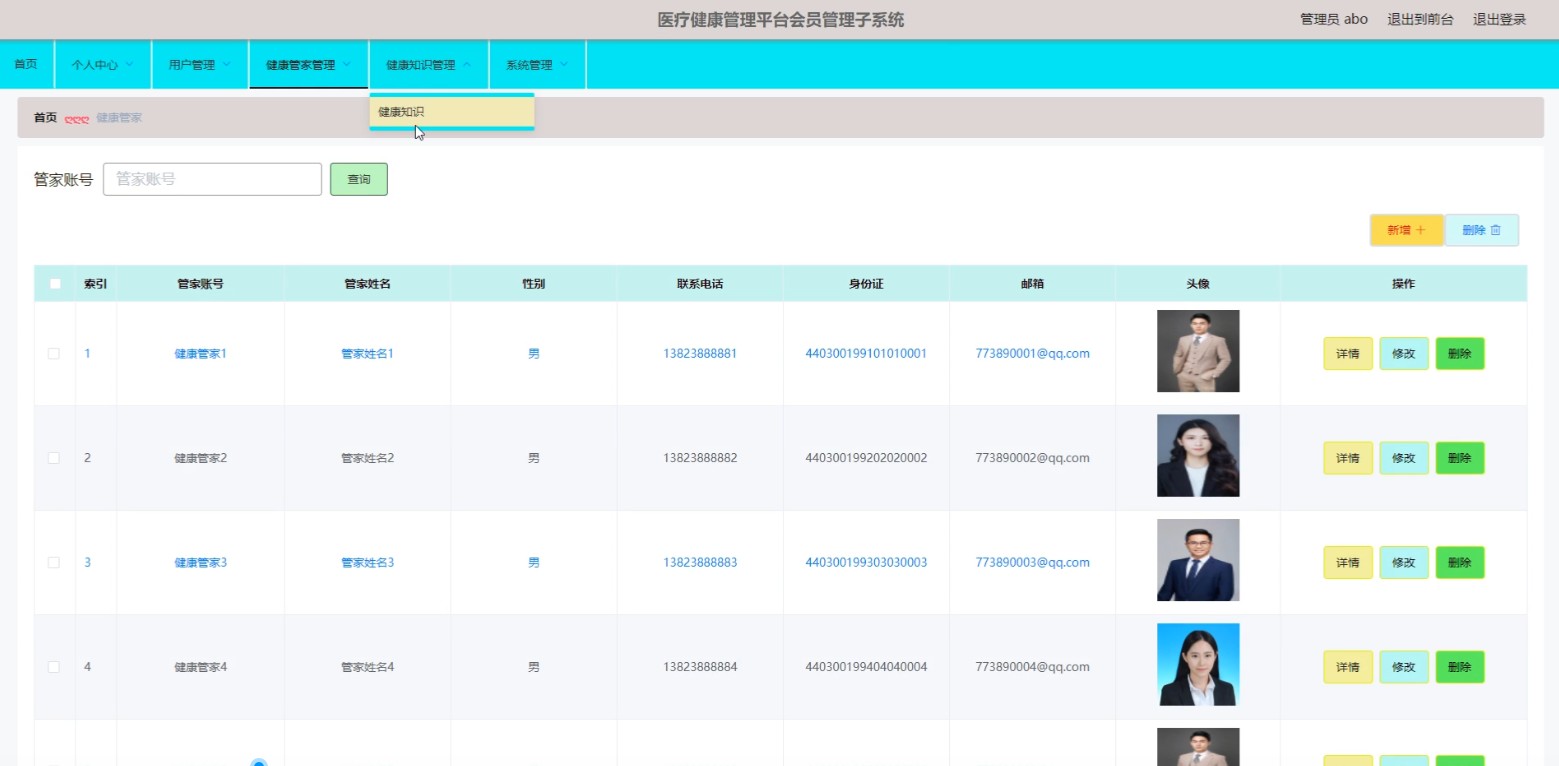Click the 查询 search button
Image resolution: width=1559 pixels, height=766 pixels.
(x=359, y=179)
